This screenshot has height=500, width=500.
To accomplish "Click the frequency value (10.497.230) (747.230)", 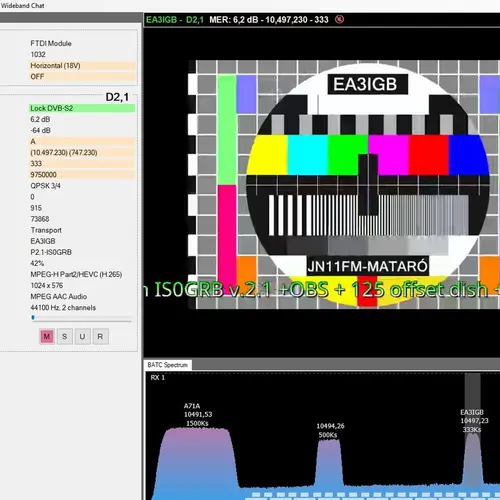I will tap(82, 152).
